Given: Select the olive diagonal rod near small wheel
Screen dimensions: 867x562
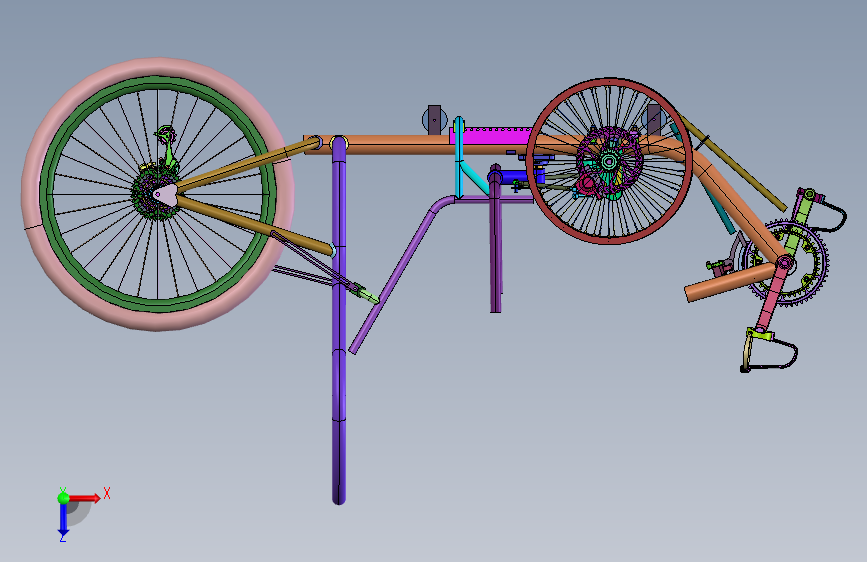Looking at the screenshot, I should point(731,163).
